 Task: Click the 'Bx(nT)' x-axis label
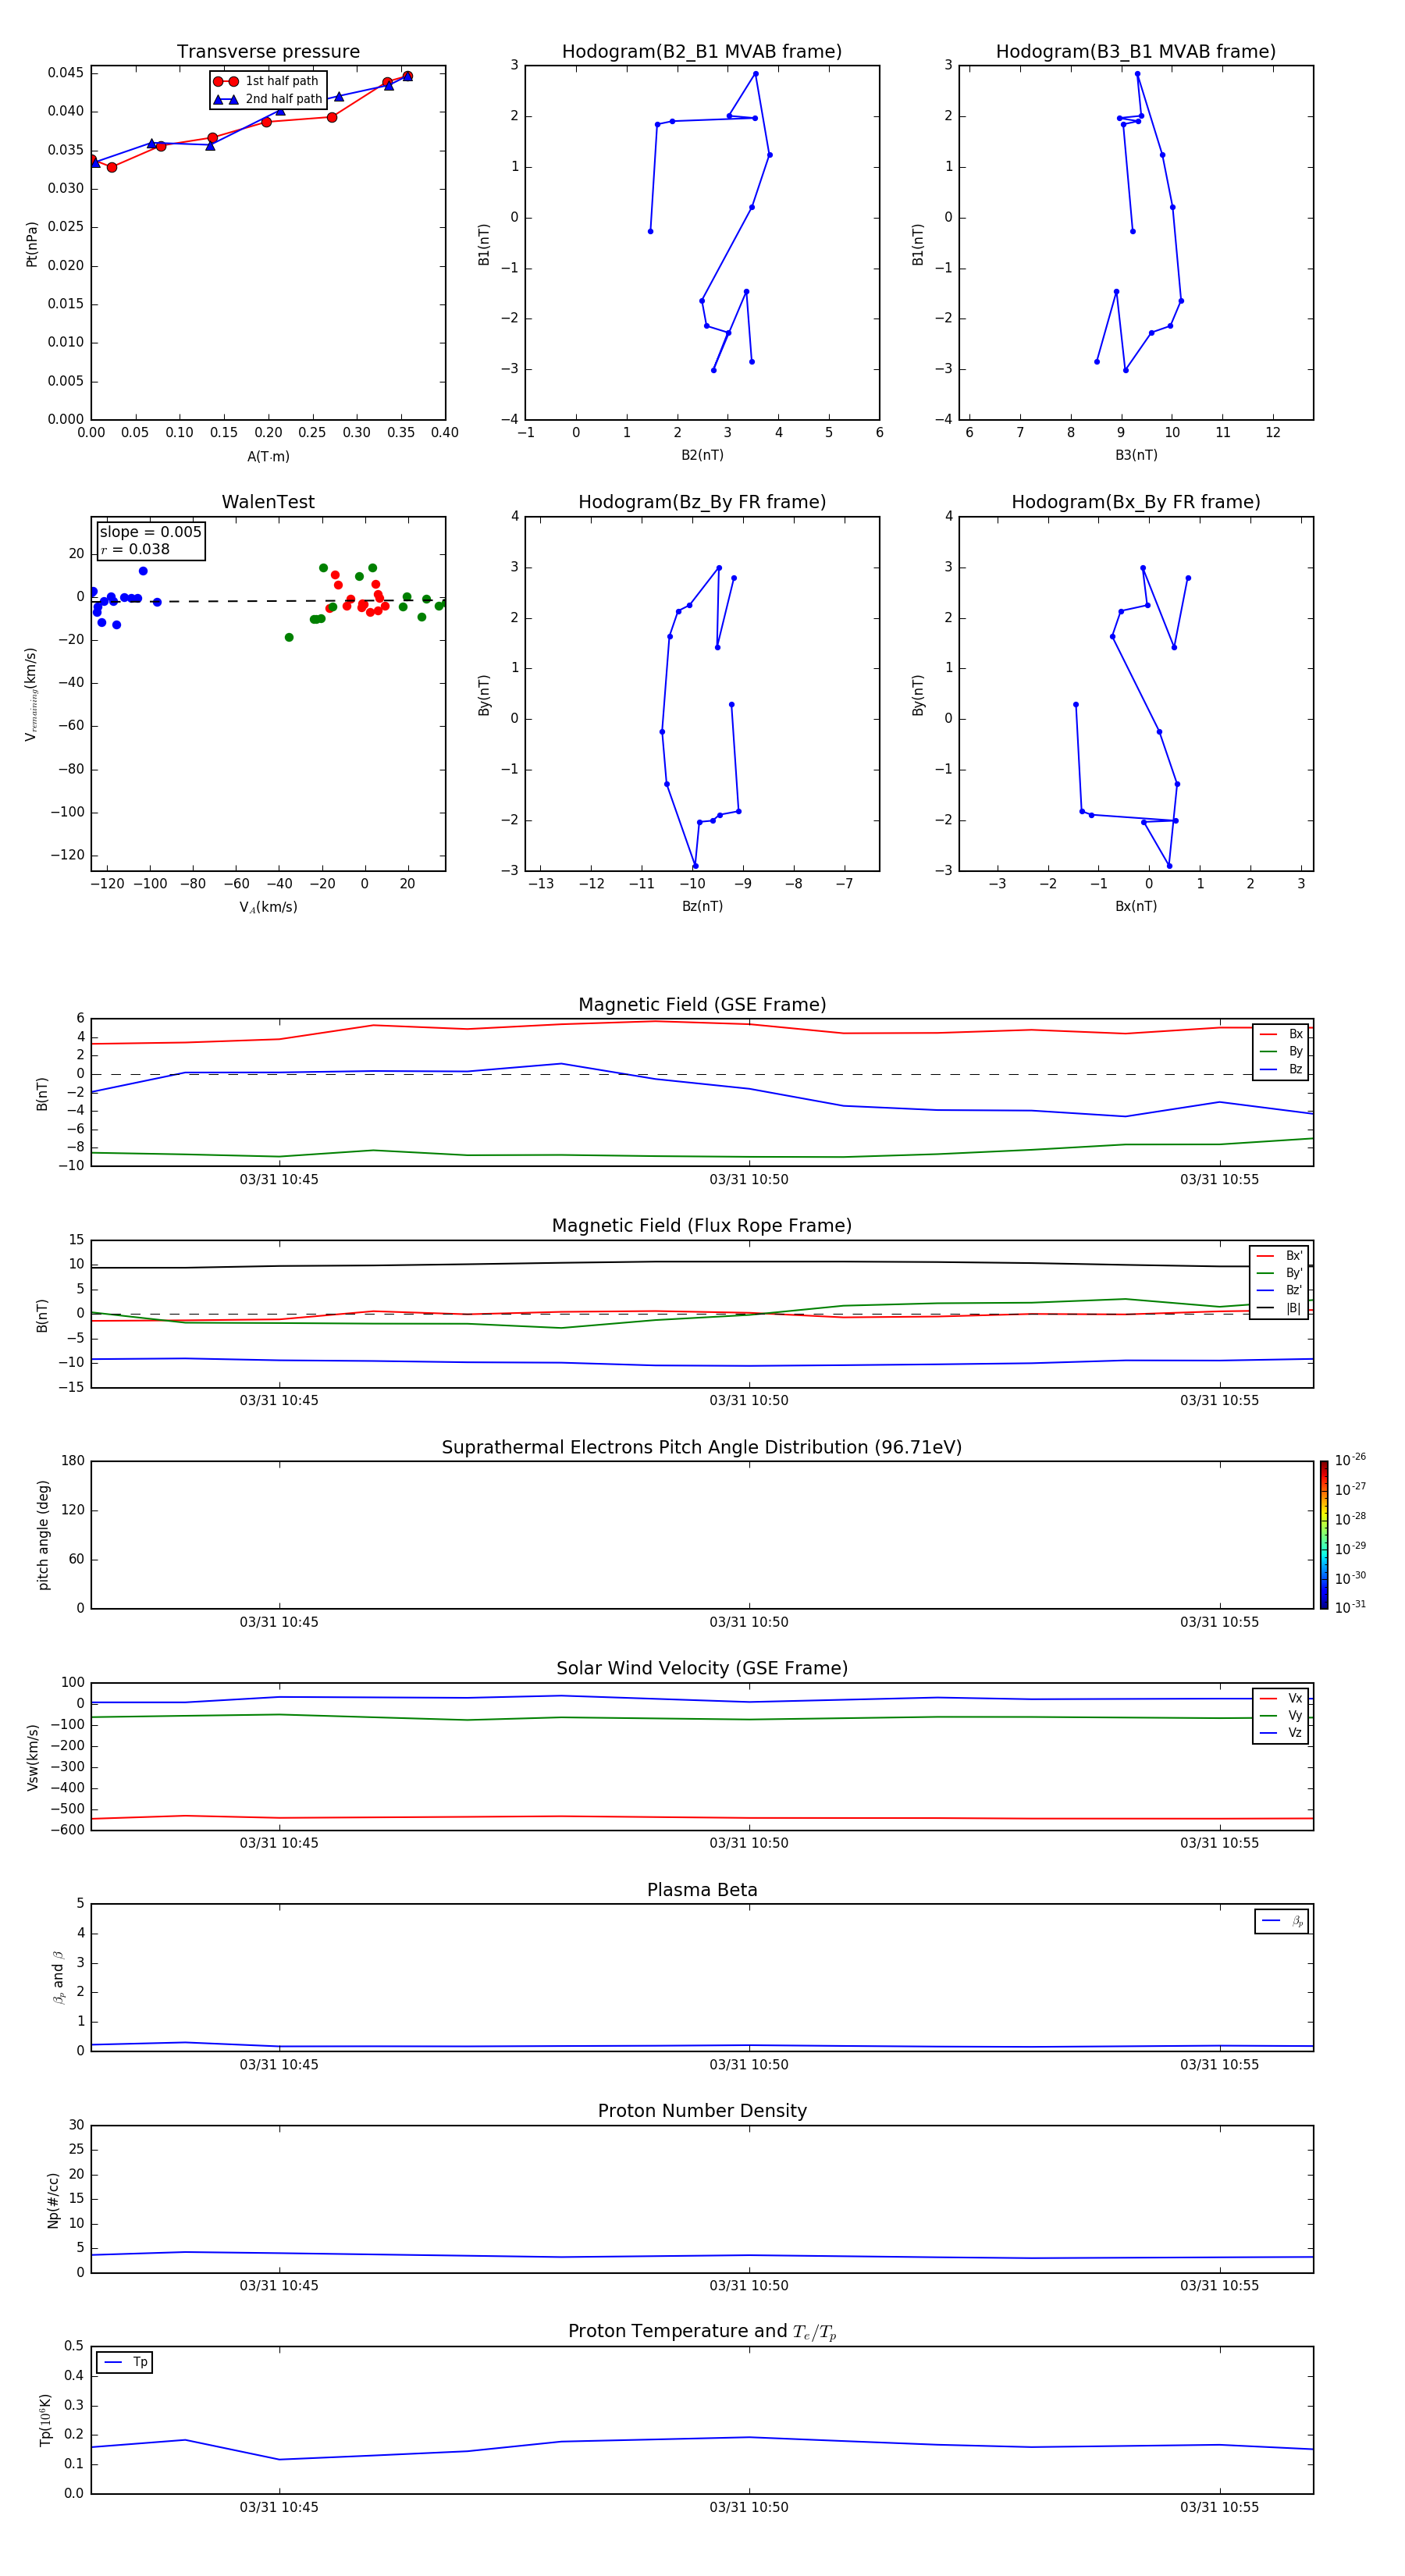(x=1136, y=906)
